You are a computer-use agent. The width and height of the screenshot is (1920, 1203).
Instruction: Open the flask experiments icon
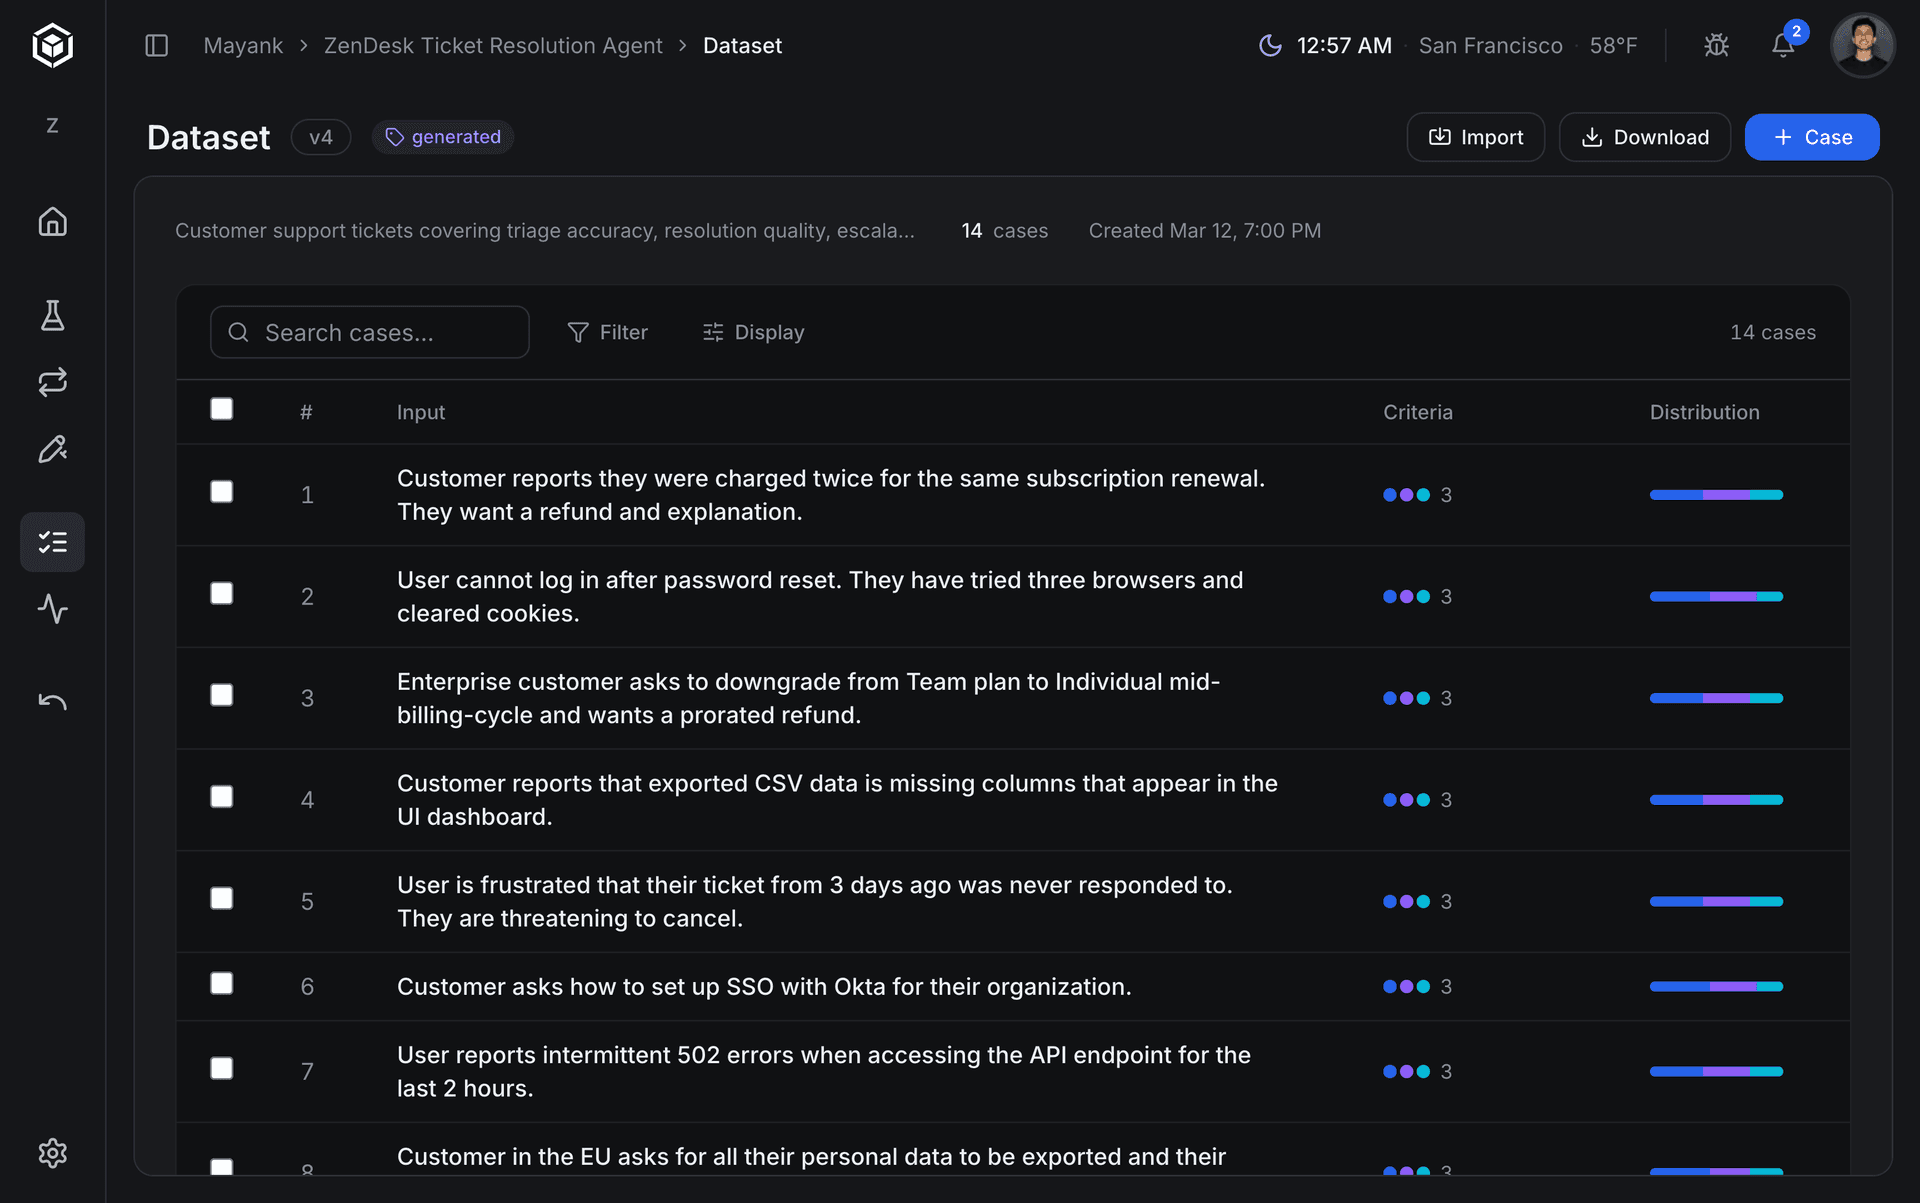52,316
